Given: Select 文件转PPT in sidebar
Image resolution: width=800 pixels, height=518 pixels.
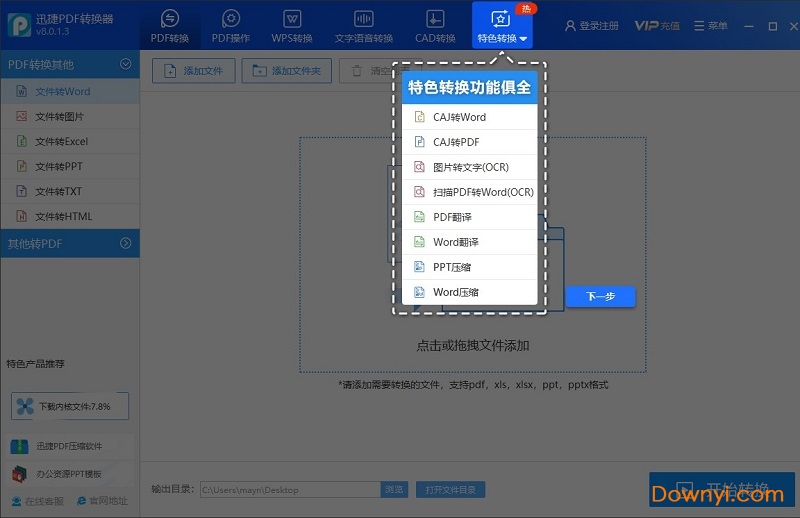Looking at the screenshot, I should [70, 166].
